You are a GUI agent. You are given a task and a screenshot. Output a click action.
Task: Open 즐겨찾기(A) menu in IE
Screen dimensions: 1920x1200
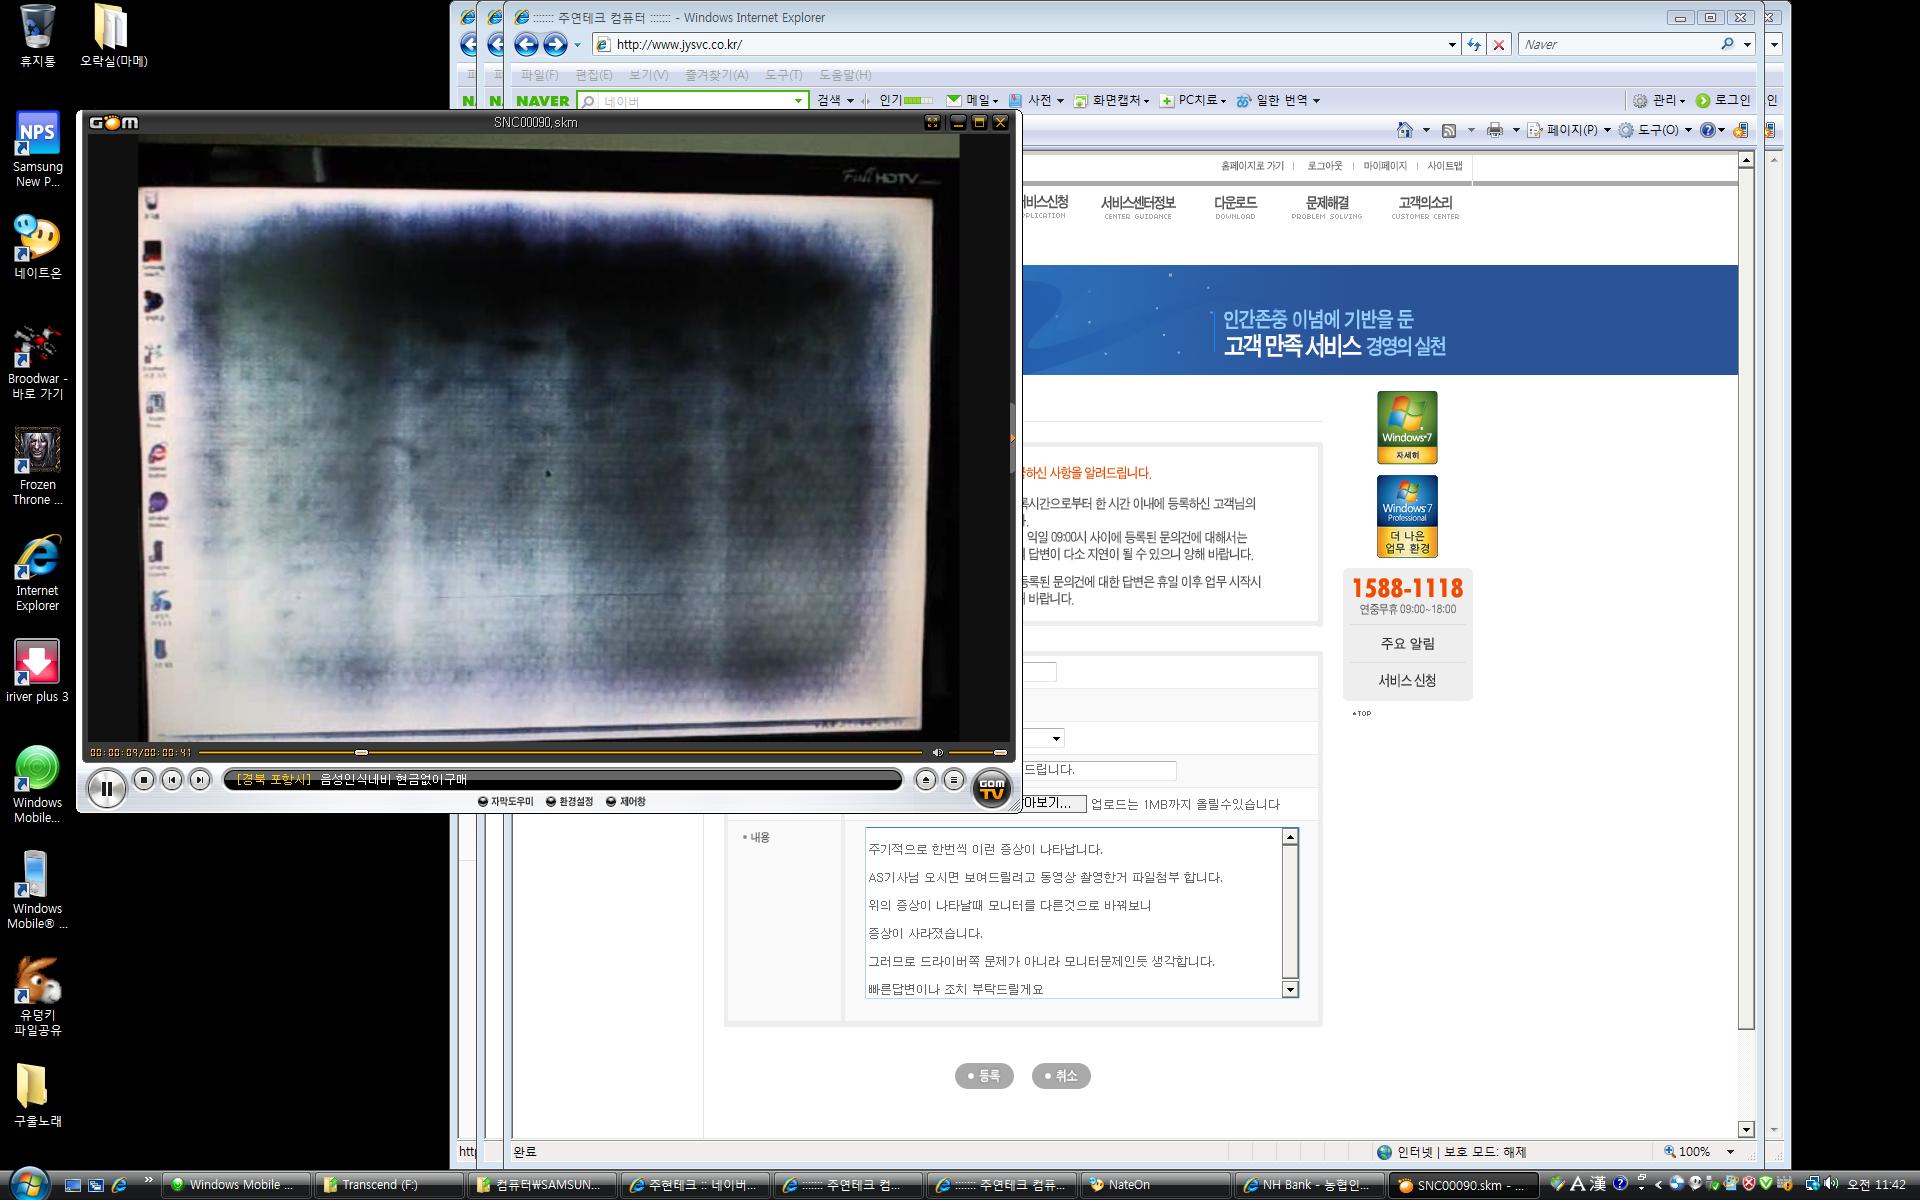[x=716, y=75]
